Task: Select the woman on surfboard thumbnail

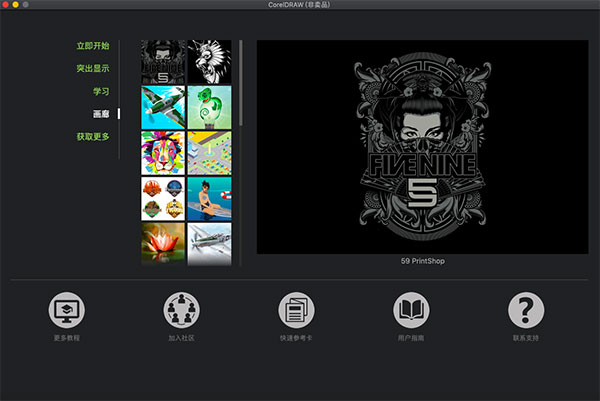Action: [x=209, y=199]
